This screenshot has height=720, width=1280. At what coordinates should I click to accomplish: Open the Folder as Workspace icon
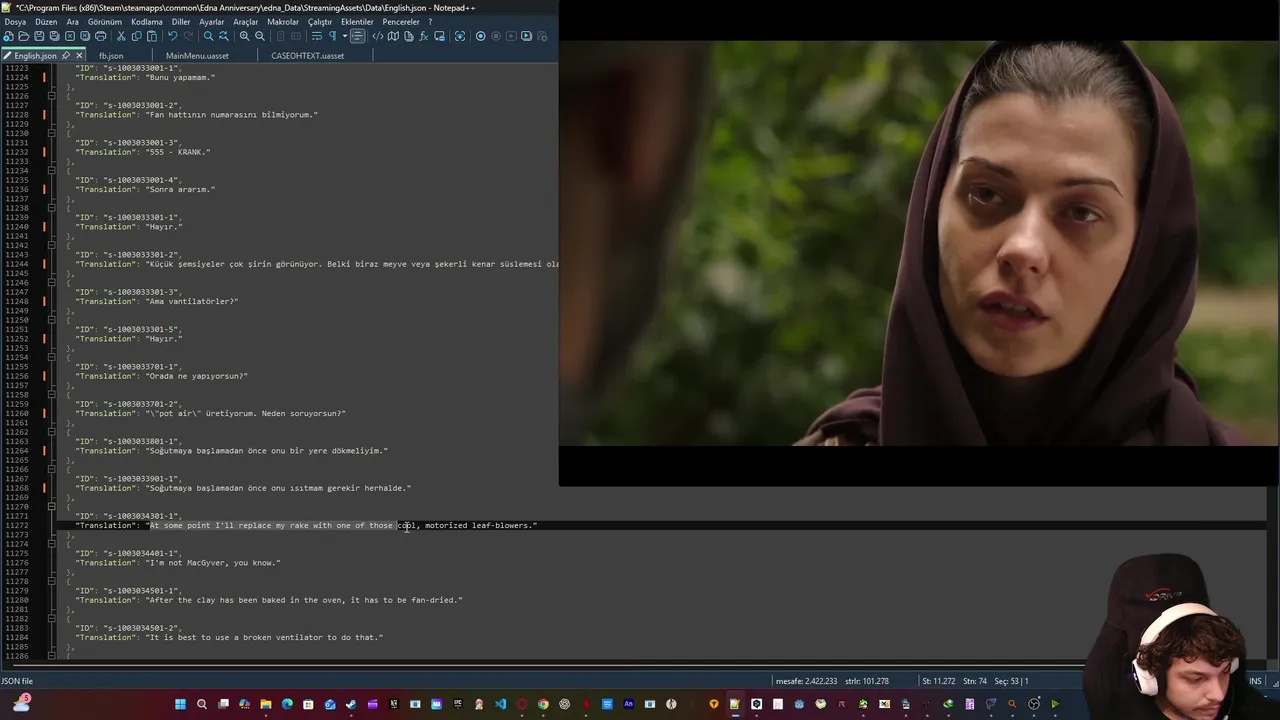point(440,36)
